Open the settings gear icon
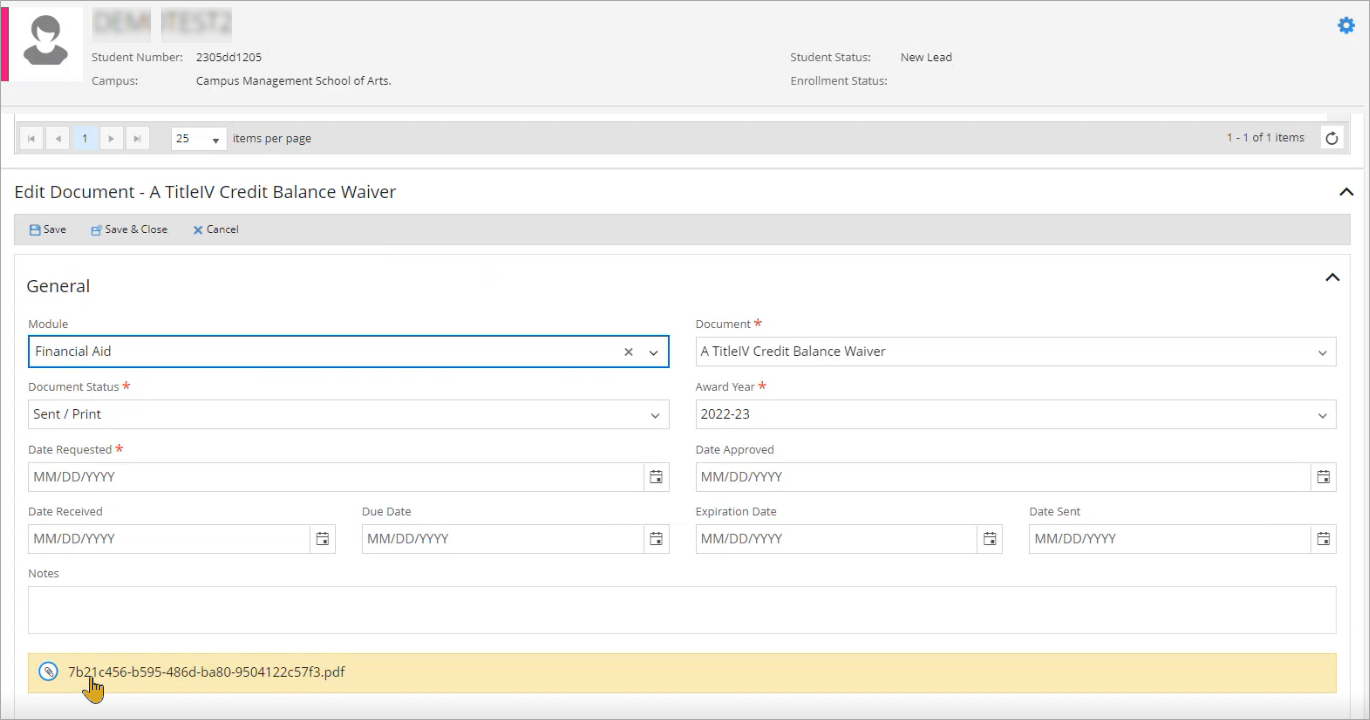 pos(1346,26)
